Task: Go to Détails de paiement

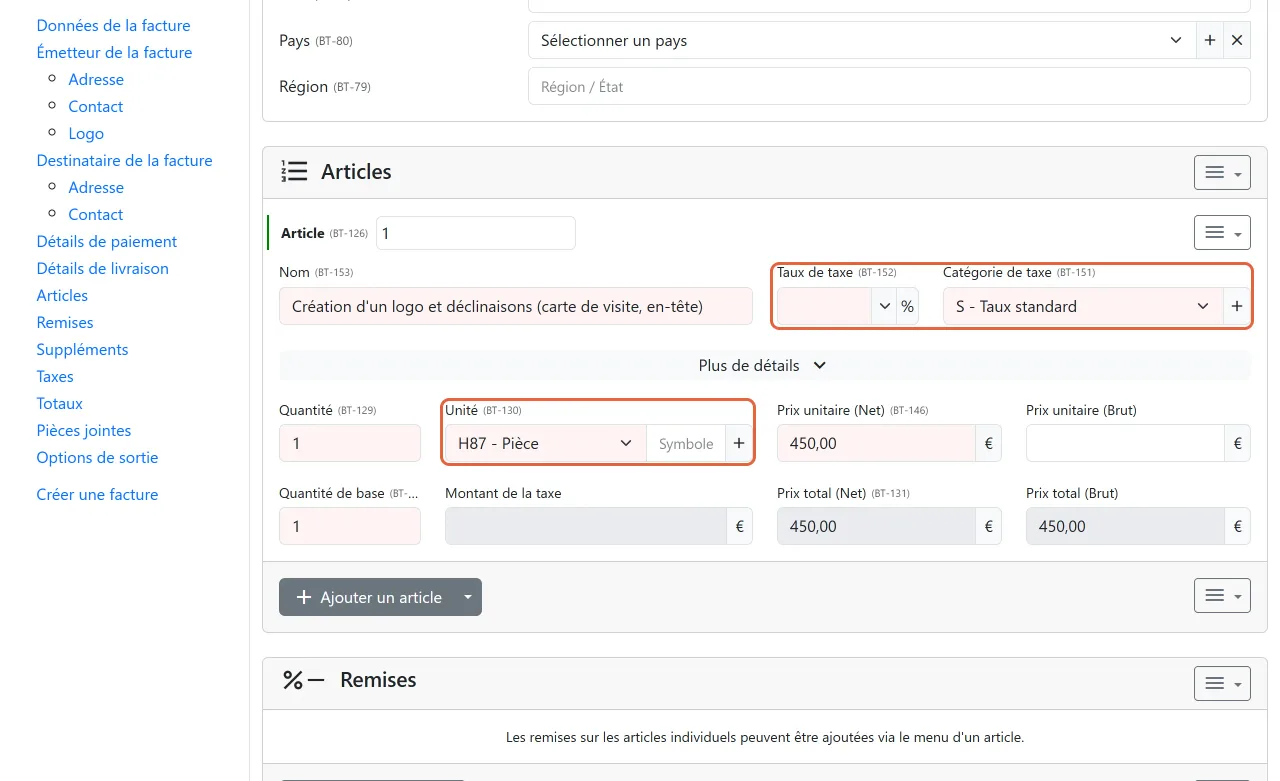Action: (x=107, y=241)
